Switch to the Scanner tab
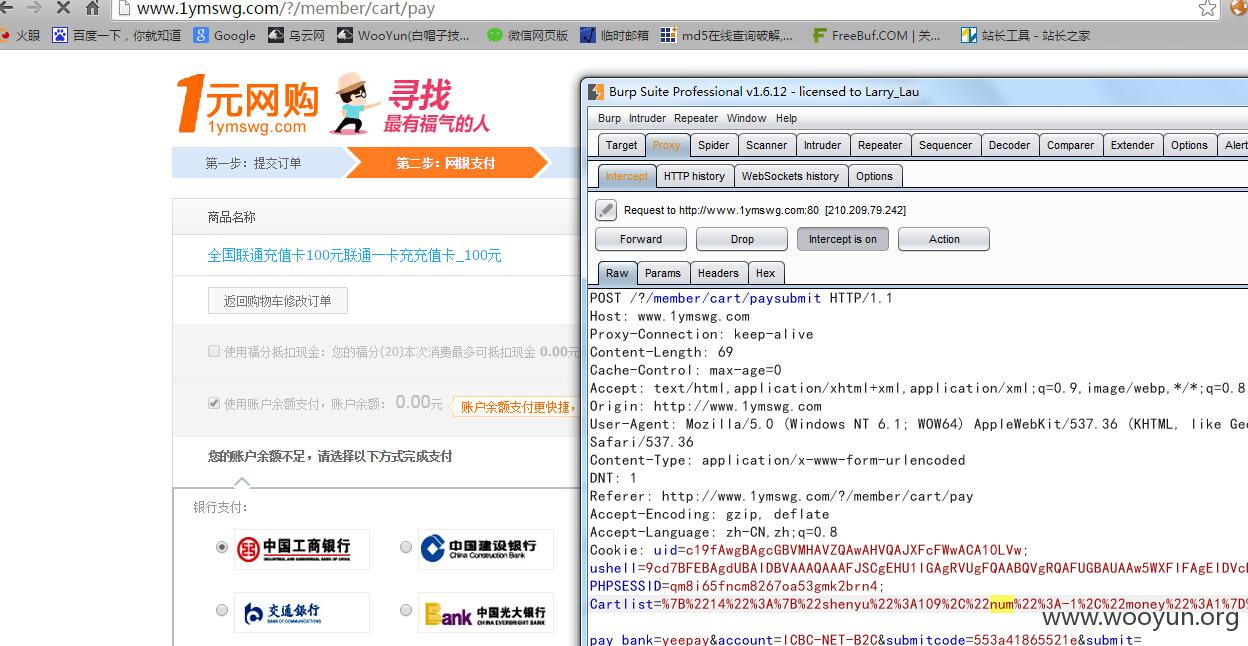1248x646 pixels. tap(766, 145)
